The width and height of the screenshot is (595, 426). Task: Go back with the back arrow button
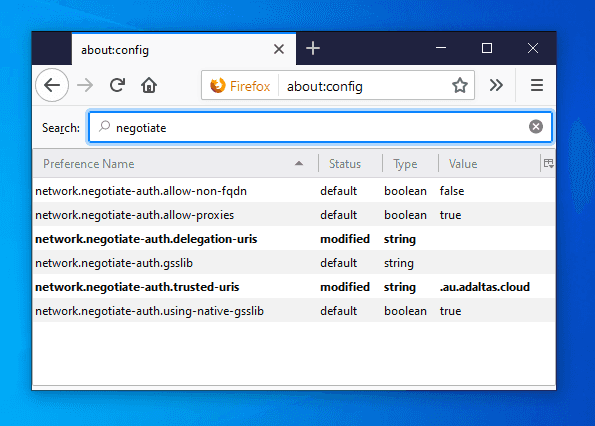click(52, 85)
